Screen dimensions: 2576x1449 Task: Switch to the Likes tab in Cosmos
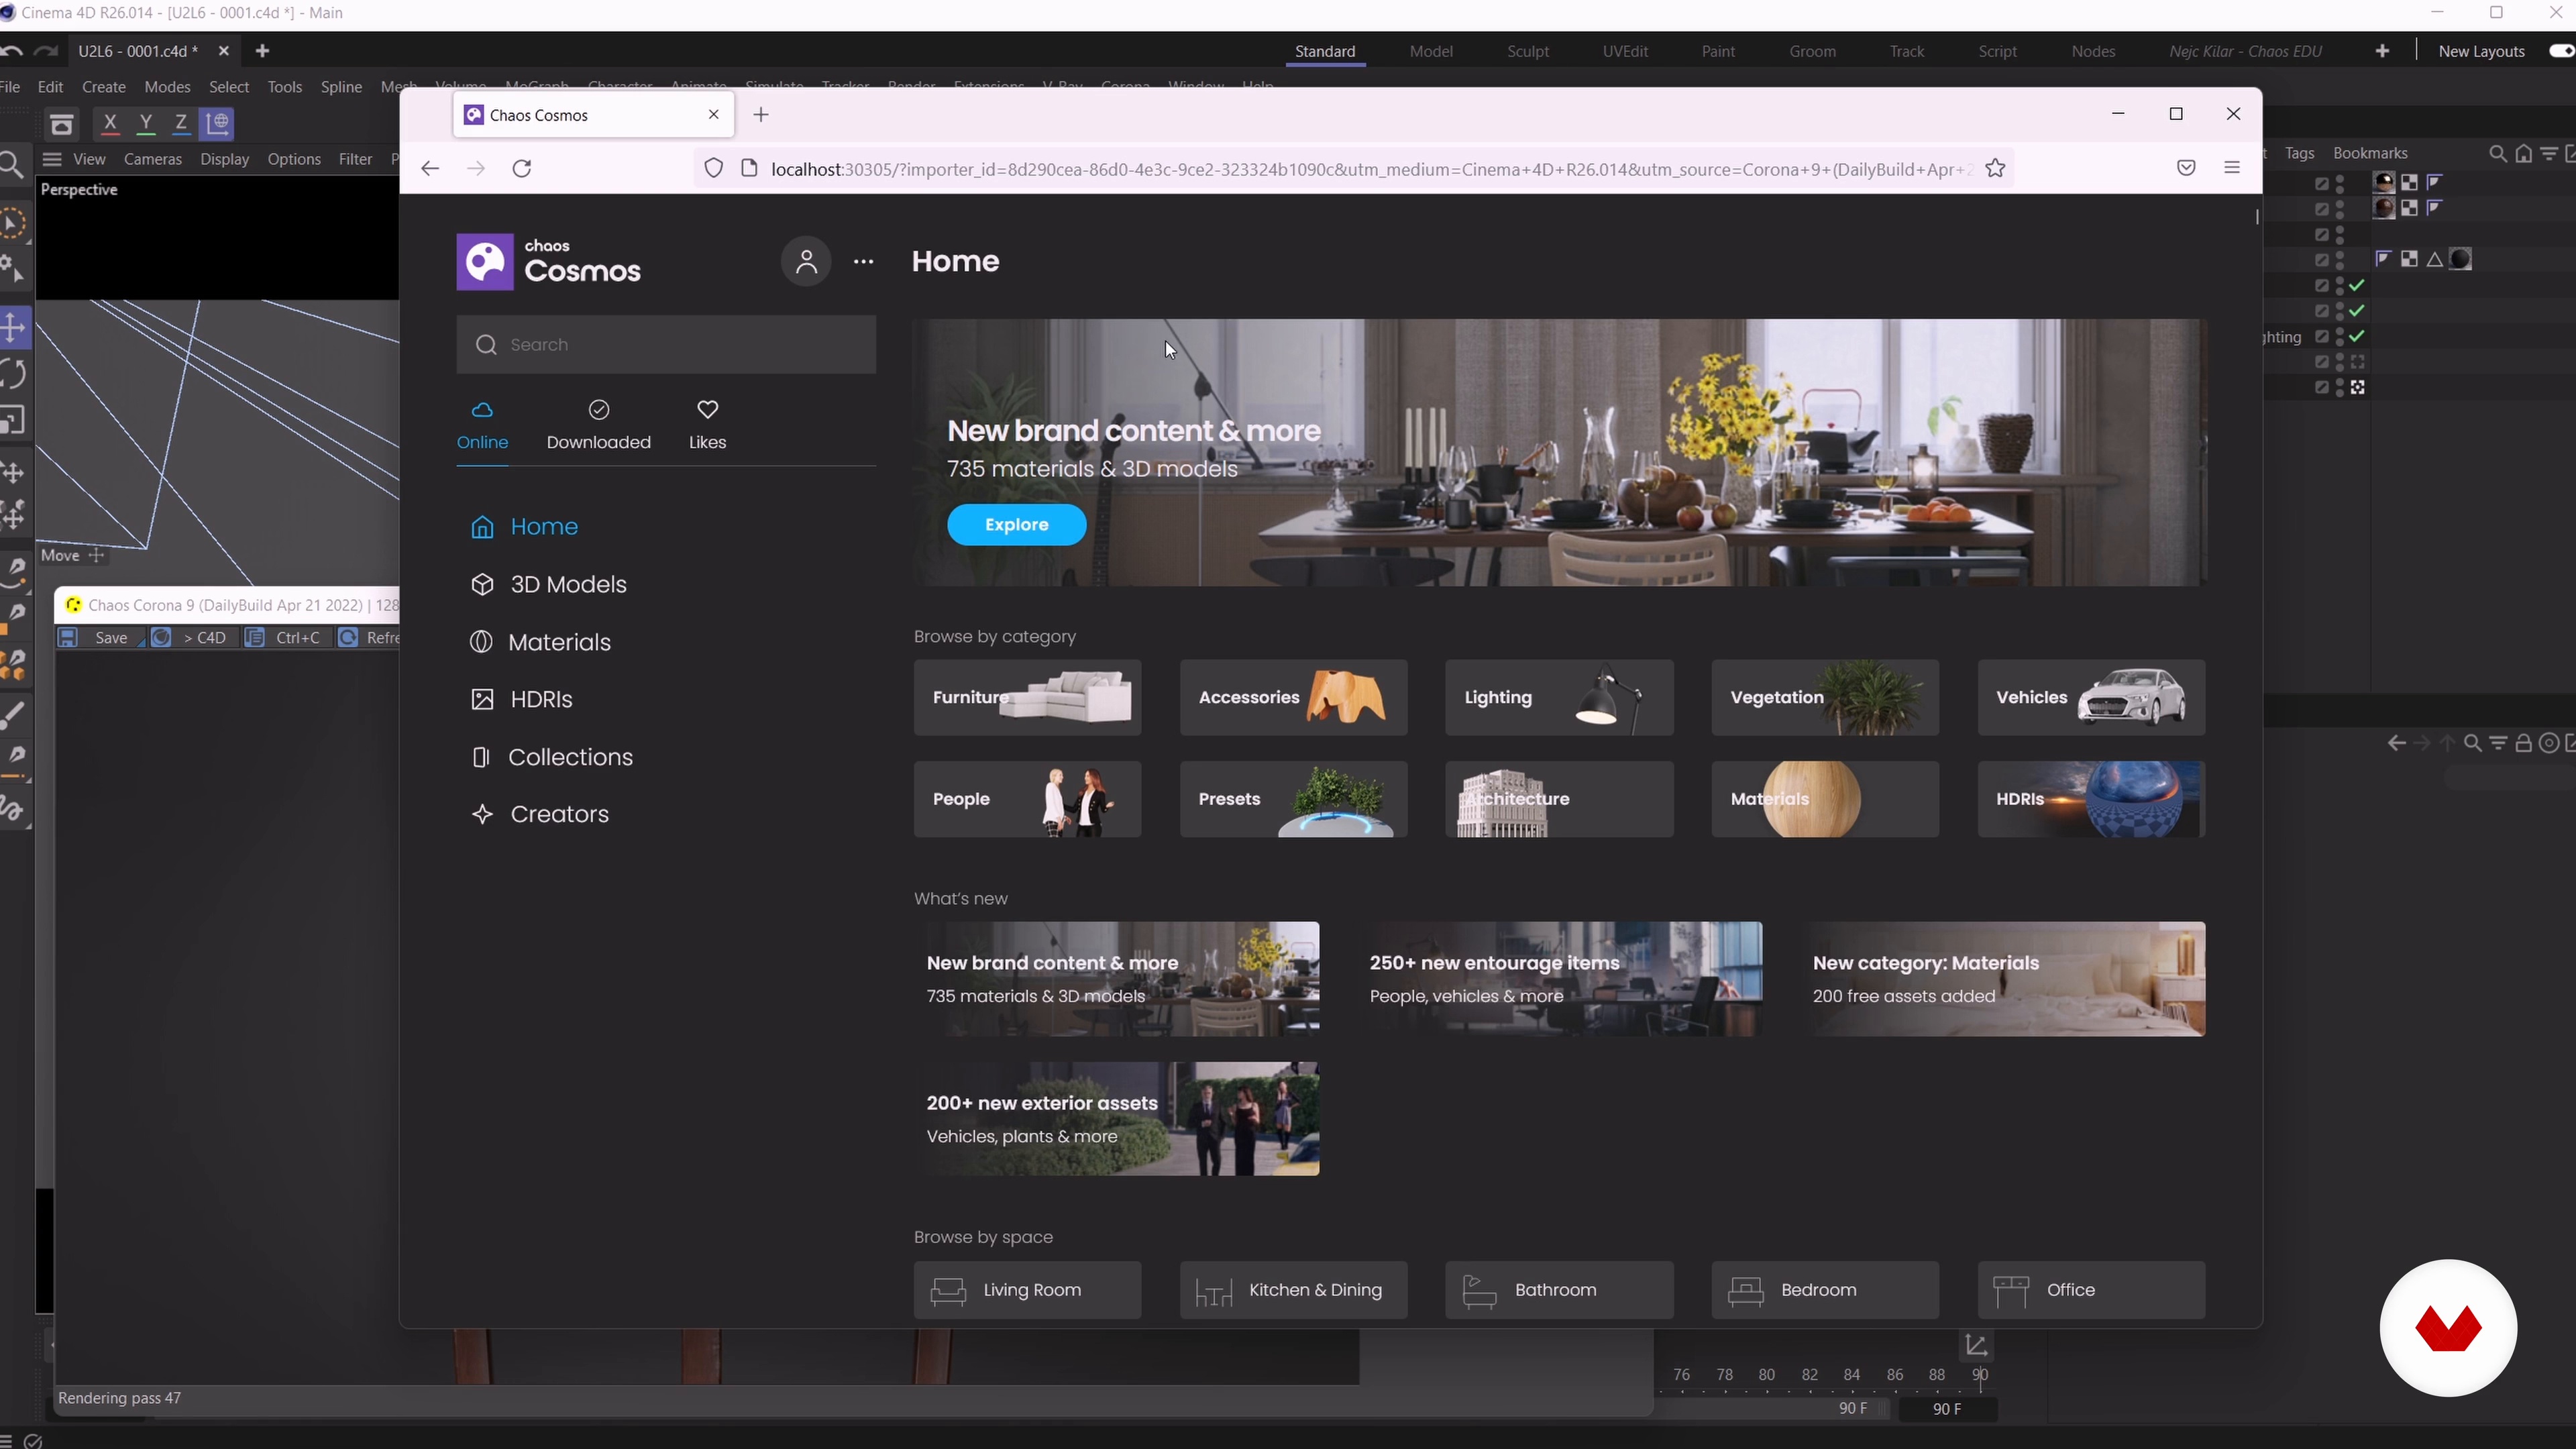[707, 425]
